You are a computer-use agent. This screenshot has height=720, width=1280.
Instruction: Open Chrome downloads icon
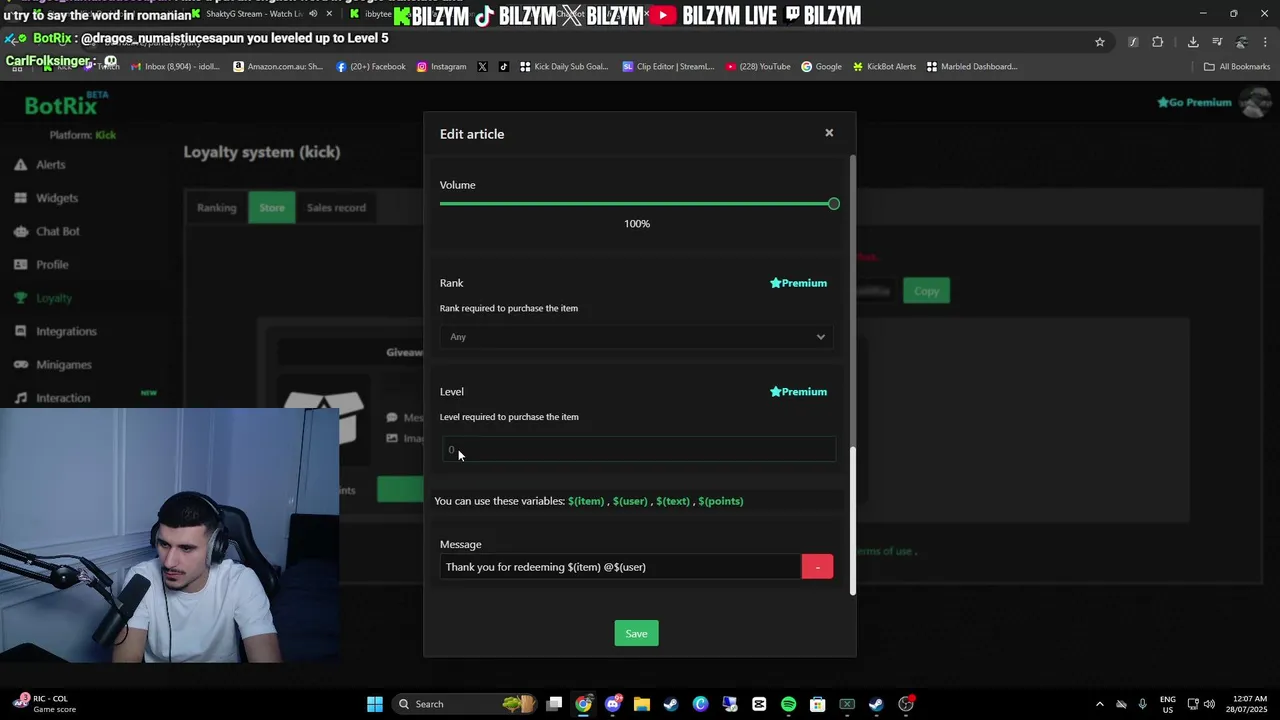[1193, 42]
